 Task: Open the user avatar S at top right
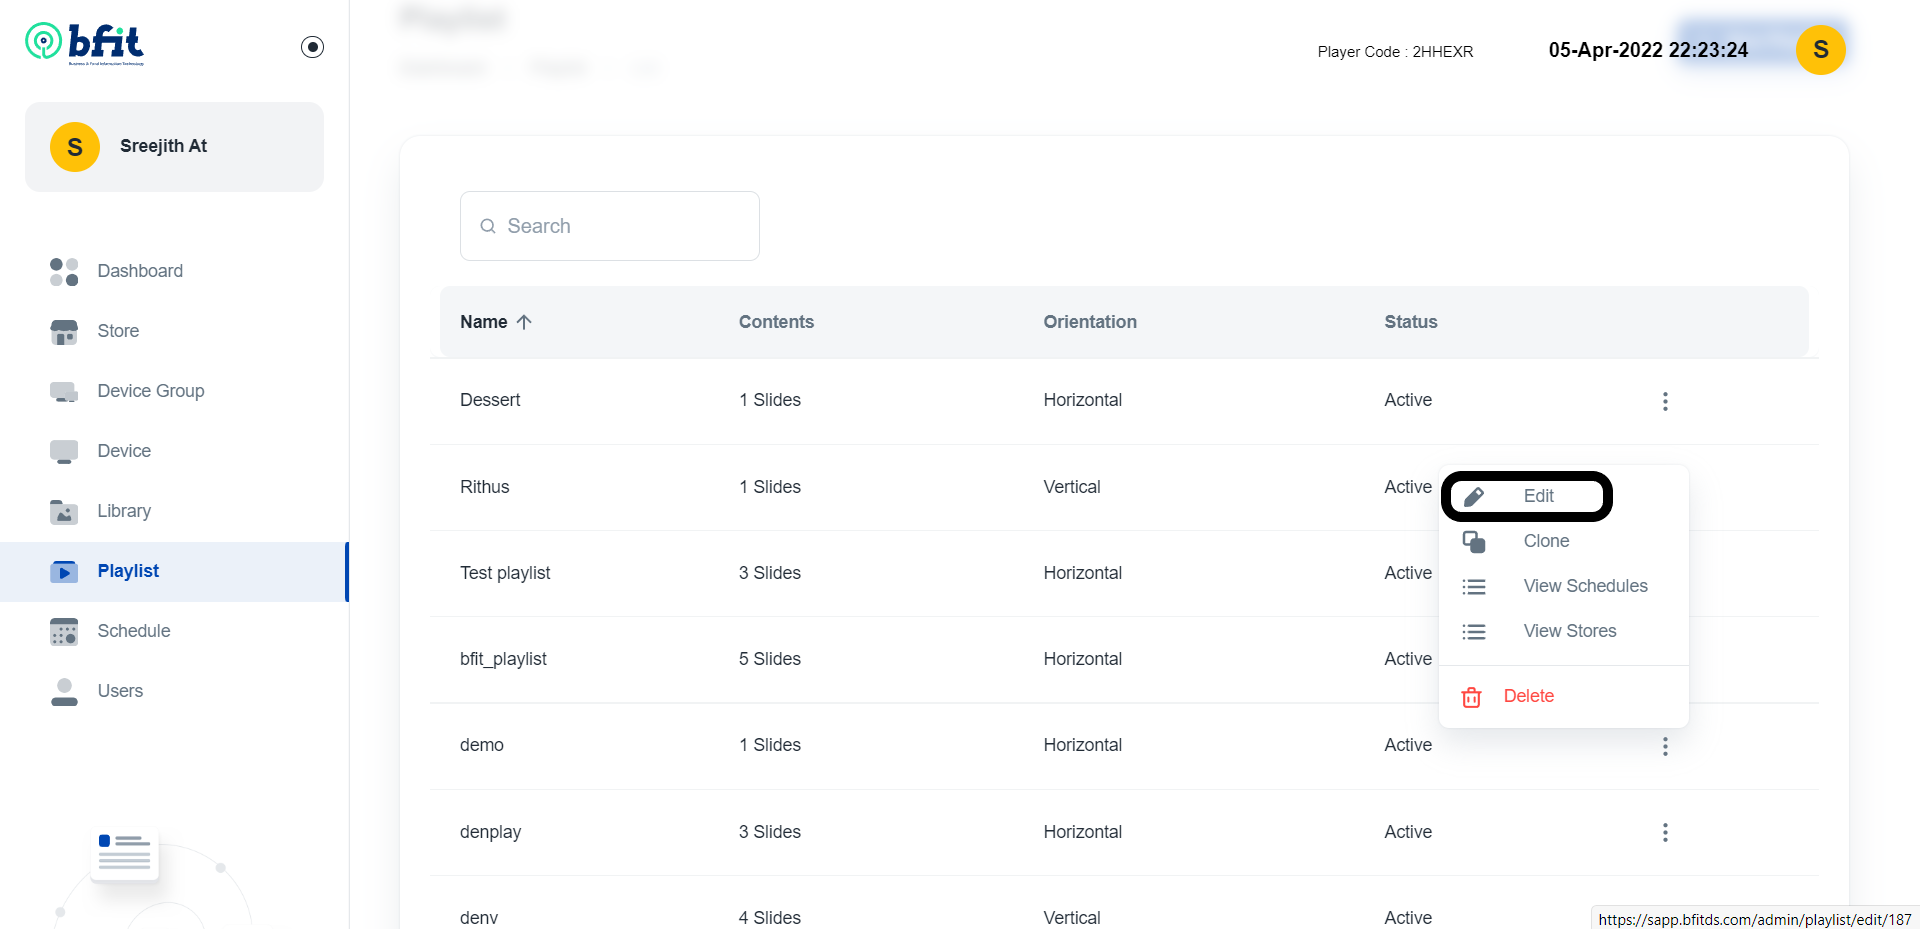point(1821,50)
